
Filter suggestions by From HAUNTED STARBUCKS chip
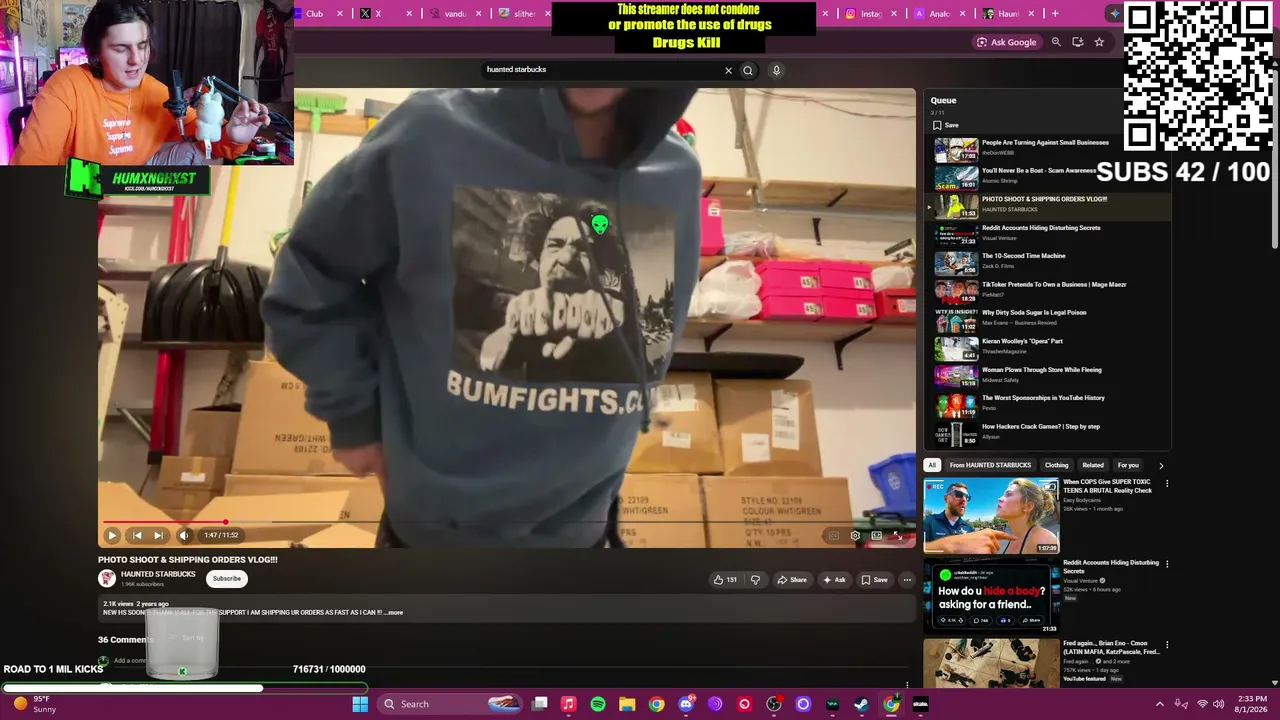(990, 465)
